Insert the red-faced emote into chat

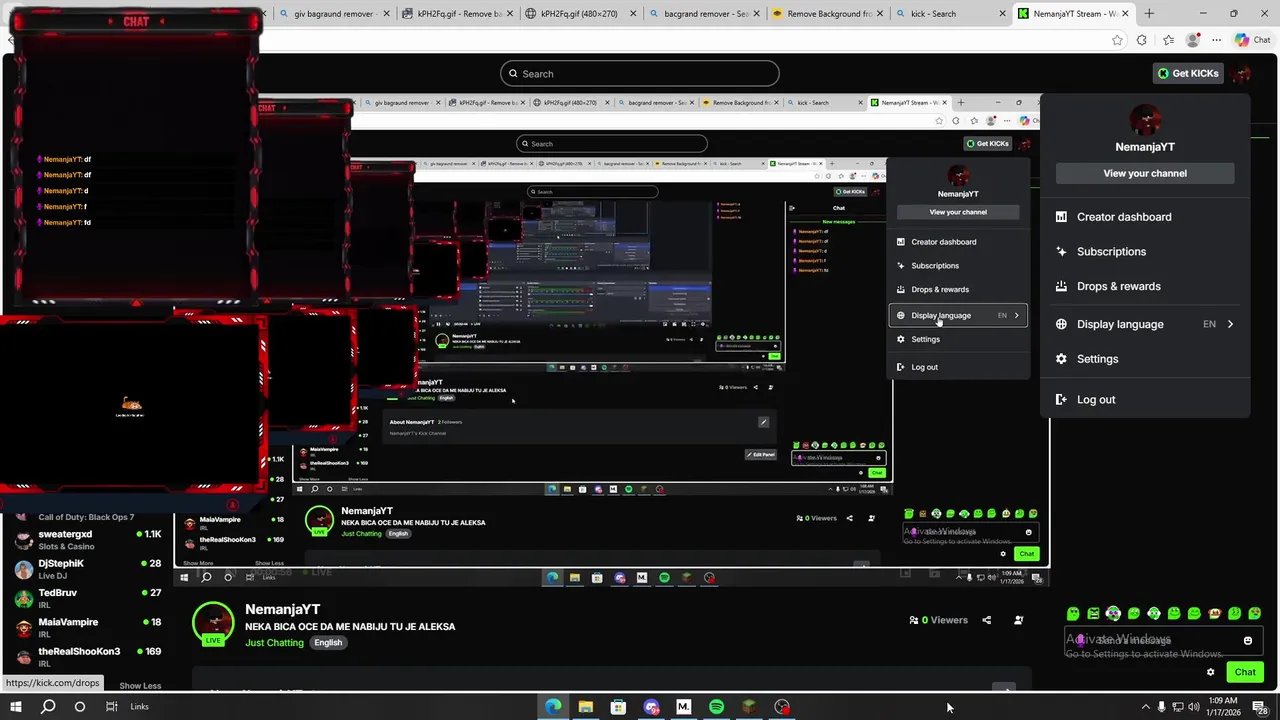pyautogui.click(x=1214, y=613)
